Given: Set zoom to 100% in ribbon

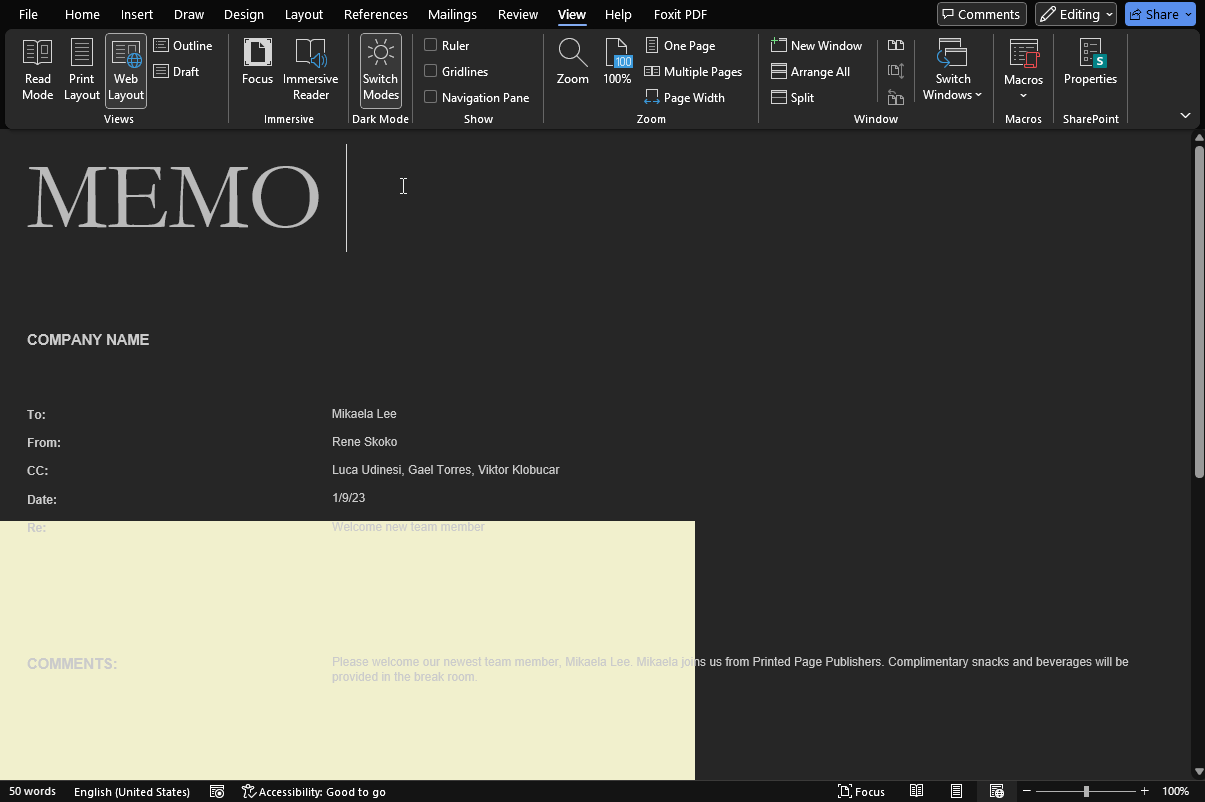Looking at the screenshot, I should 618,62.
